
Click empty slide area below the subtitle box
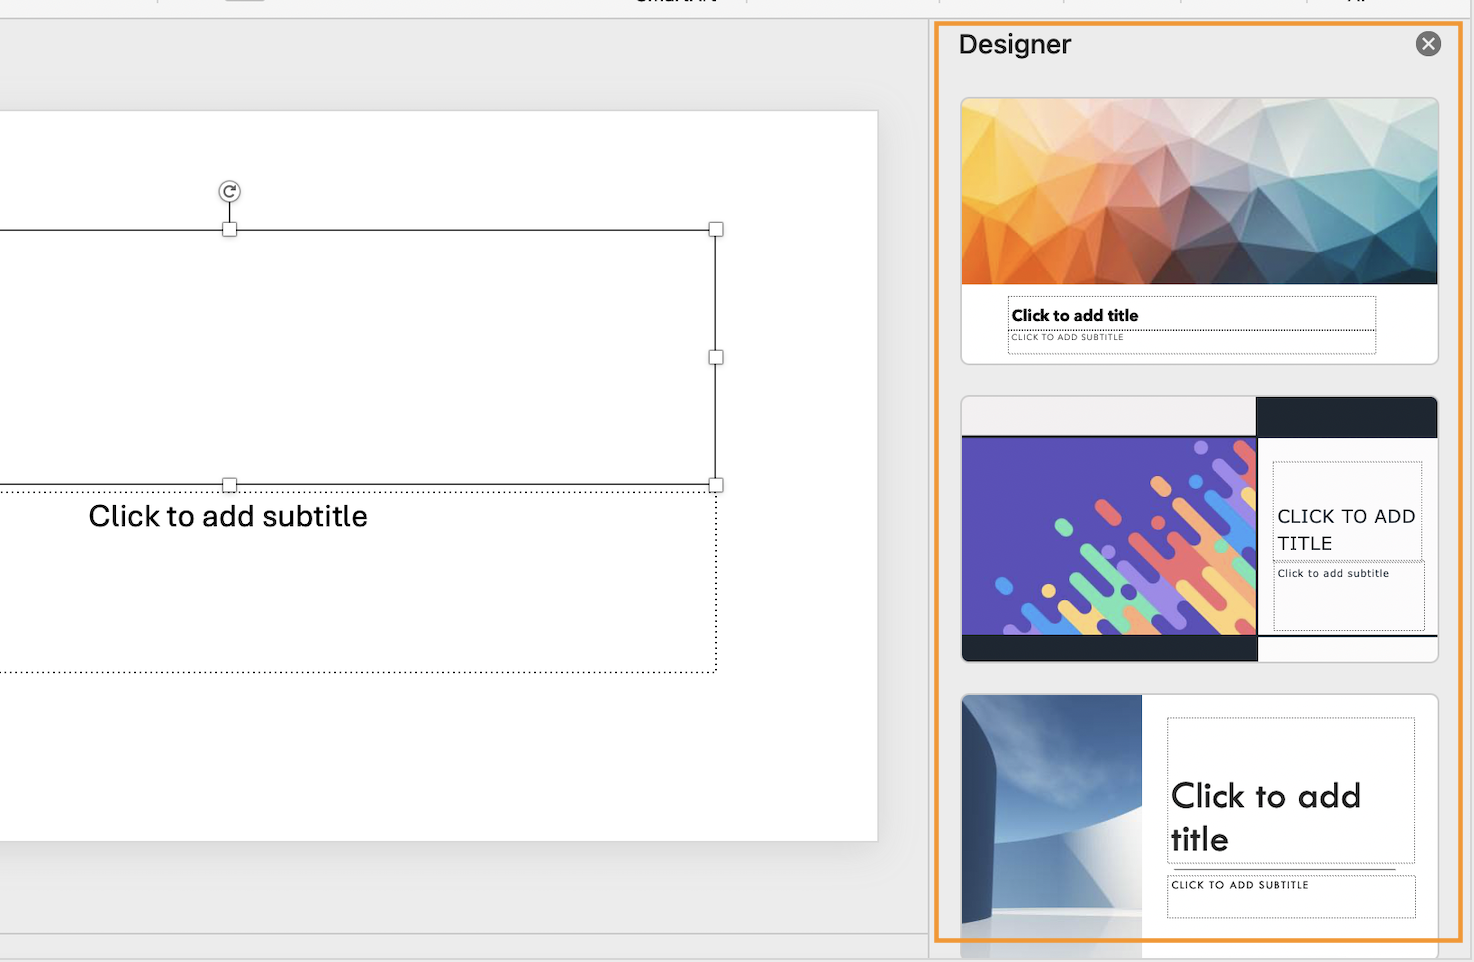[400, 760]
